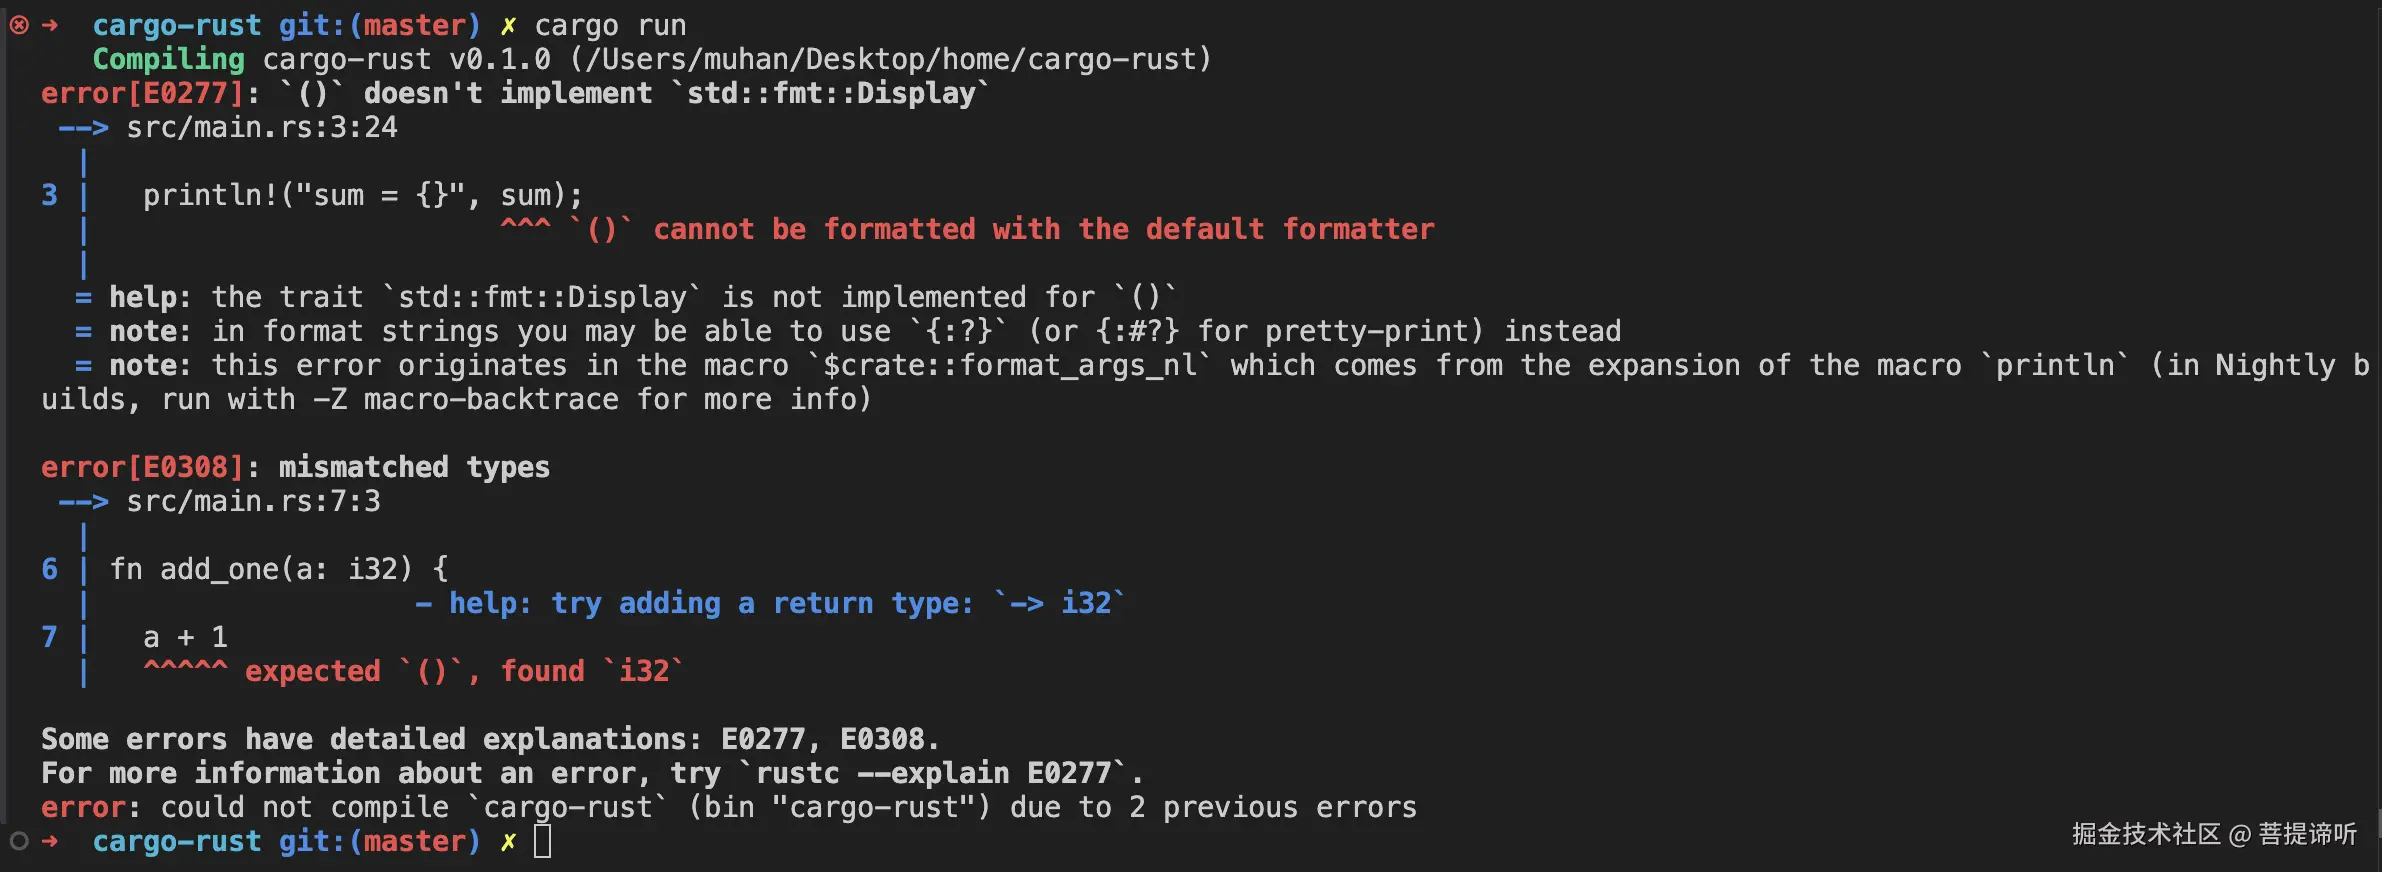
Task: Click the 'cargo run' command text
Action: click(611, 26)
